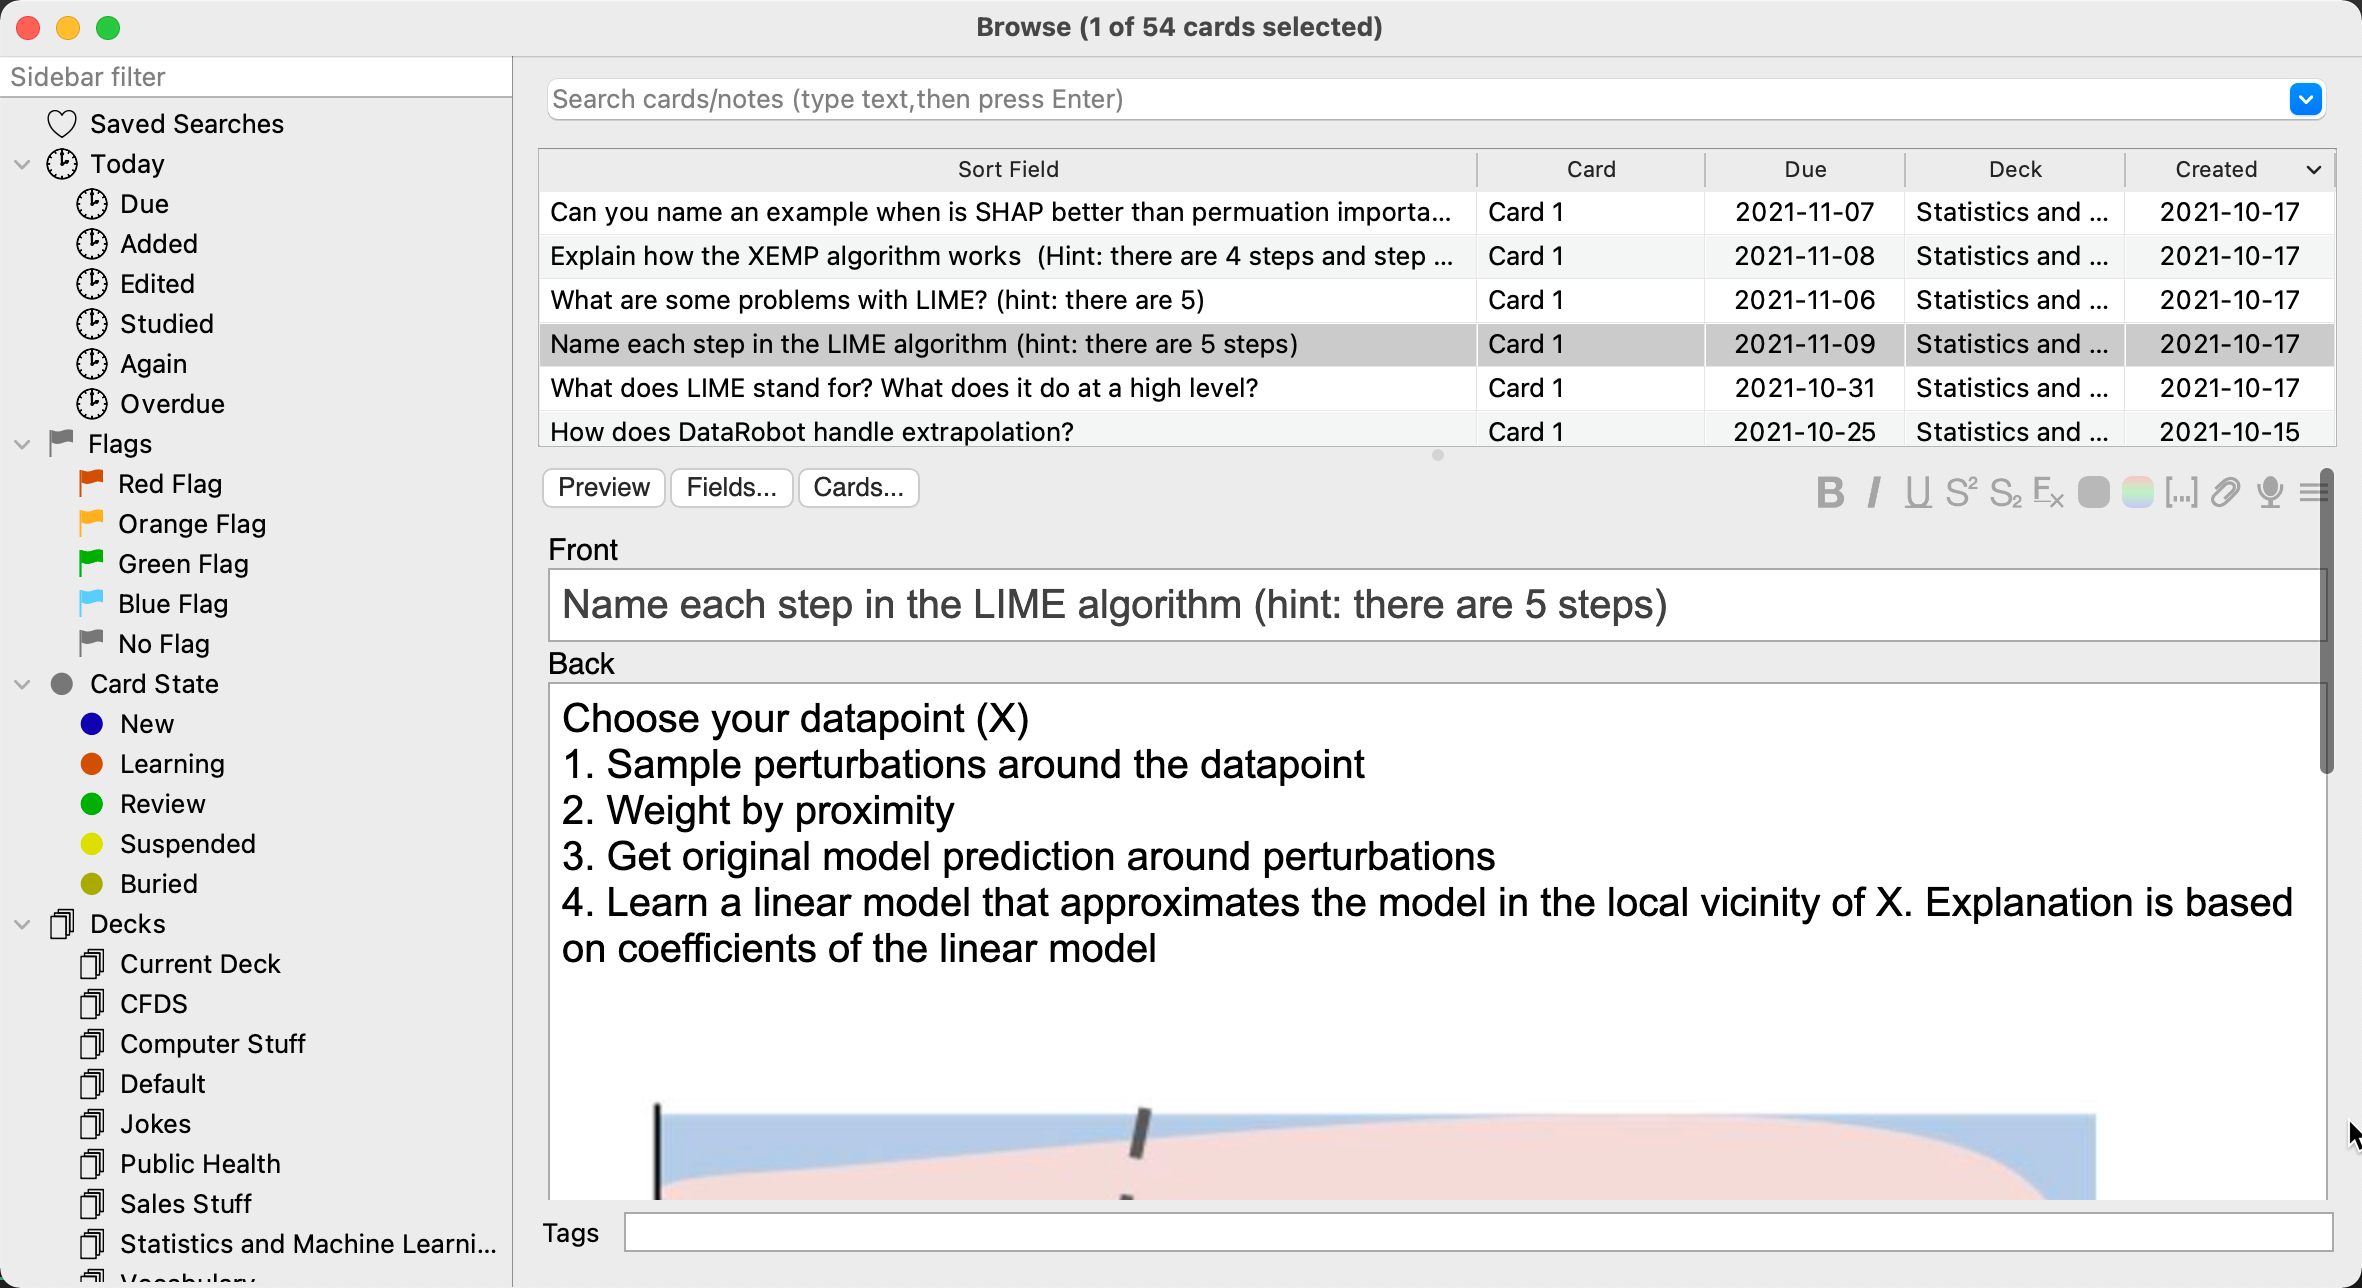Open the rainbow color picker swatch
The width and height of the screenshot is (2362, 1288).
[2137, 492]
